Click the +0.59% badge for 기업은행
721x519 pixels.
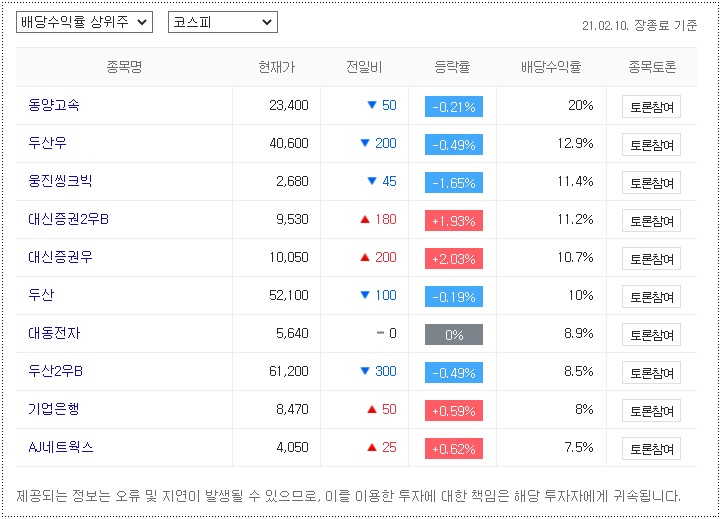[x=454, y=411]
